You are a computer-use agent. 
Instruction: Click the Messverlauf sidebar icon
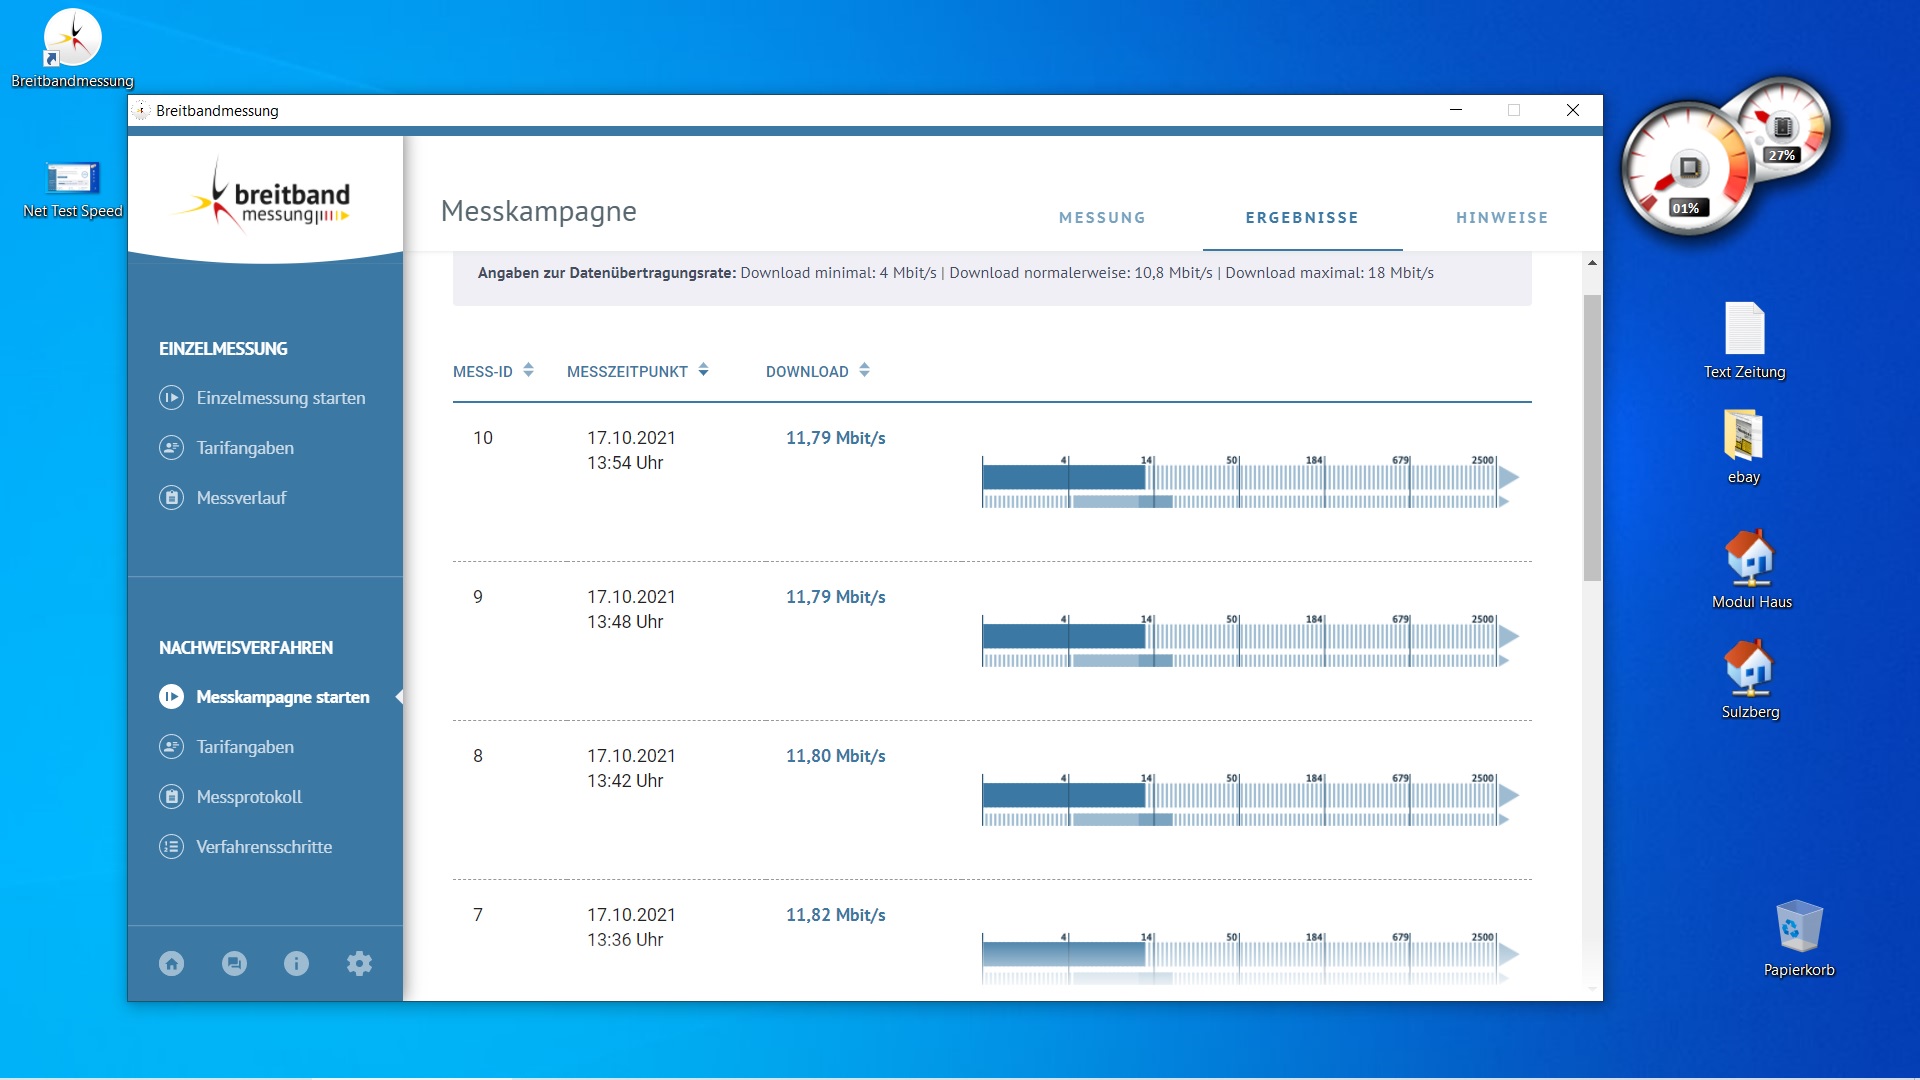coord(171,498)
